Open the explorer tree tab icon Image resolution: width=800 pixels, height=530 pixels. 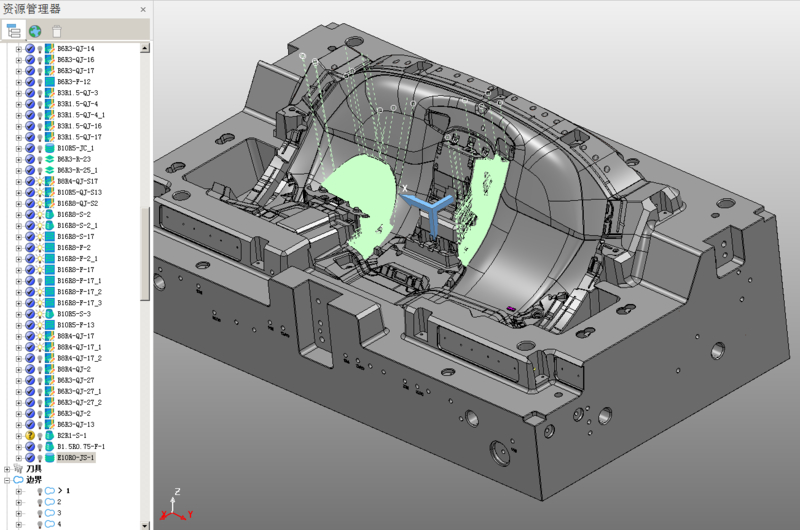[x=13, y=31]
